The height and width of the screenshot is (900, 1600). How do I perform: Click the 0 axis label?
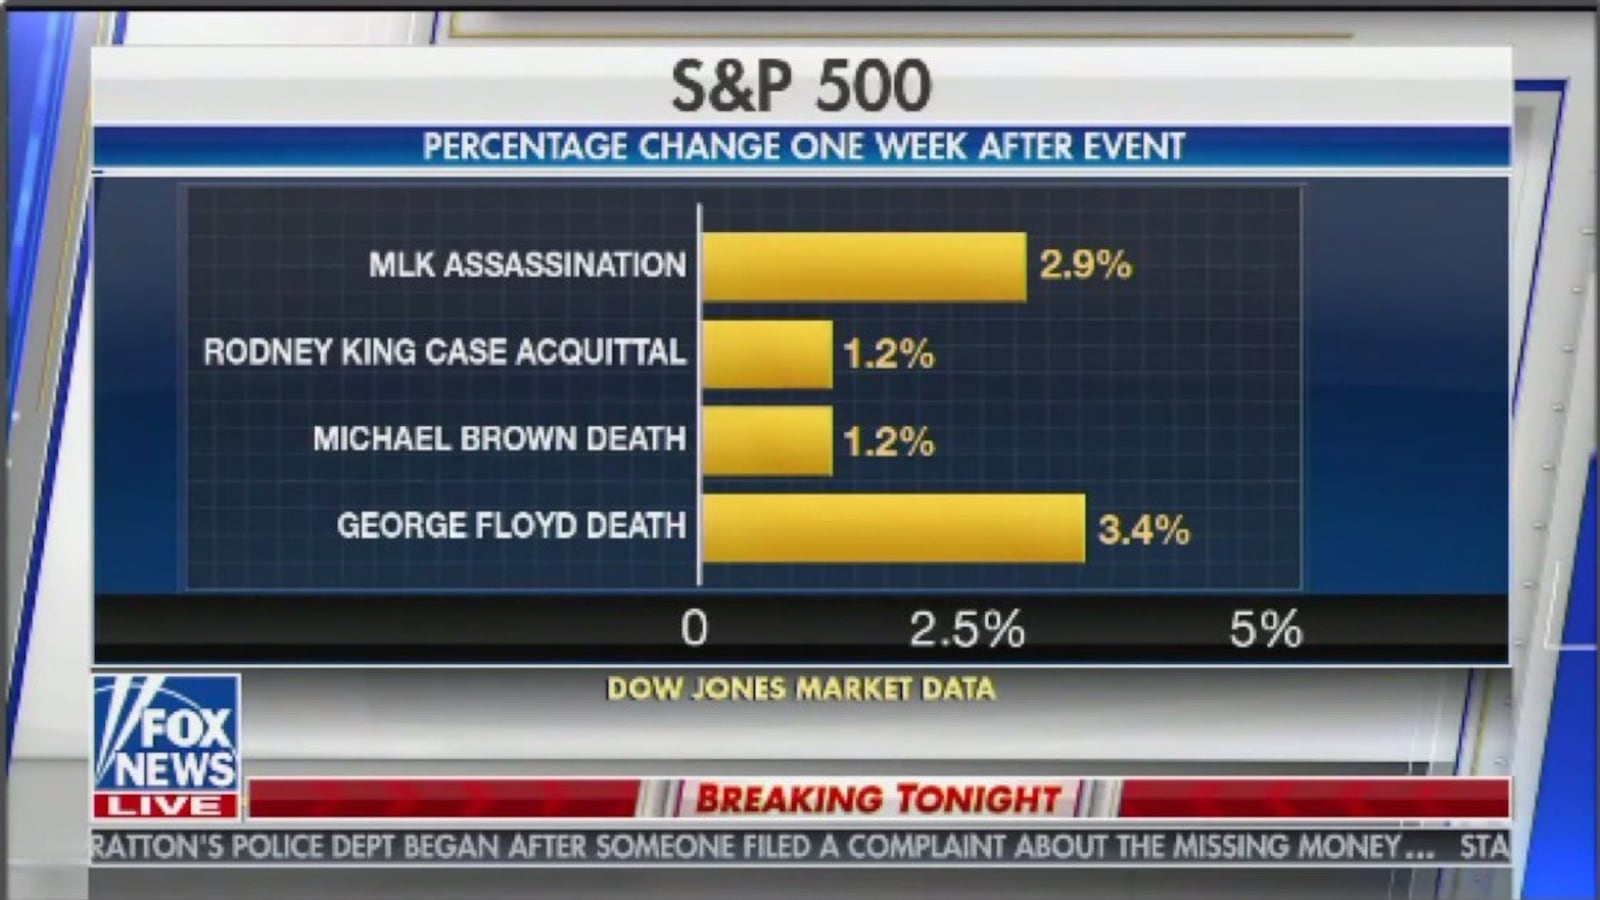click(x=694, y=629)
